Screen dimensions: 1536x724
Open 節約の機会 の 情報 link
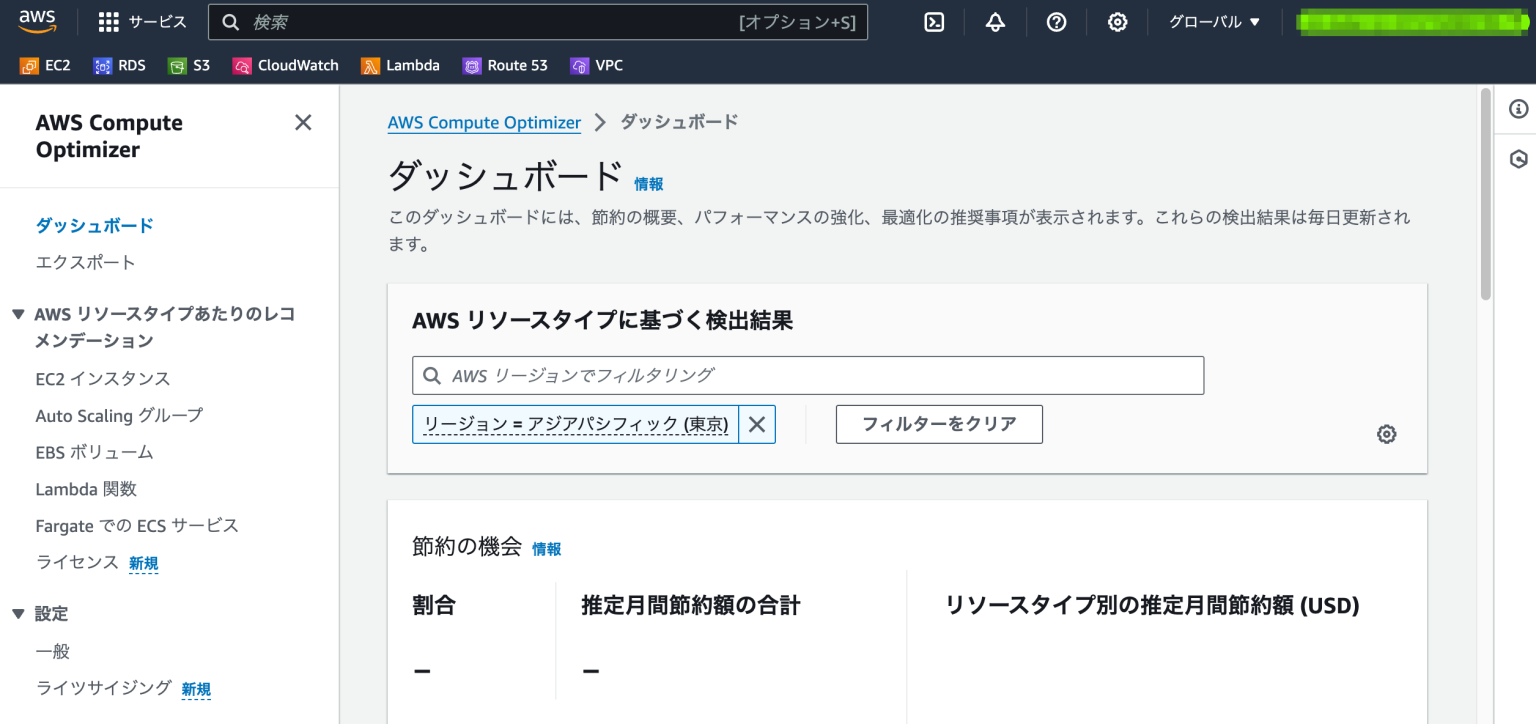pyautogui.click(x=546, y=548)
